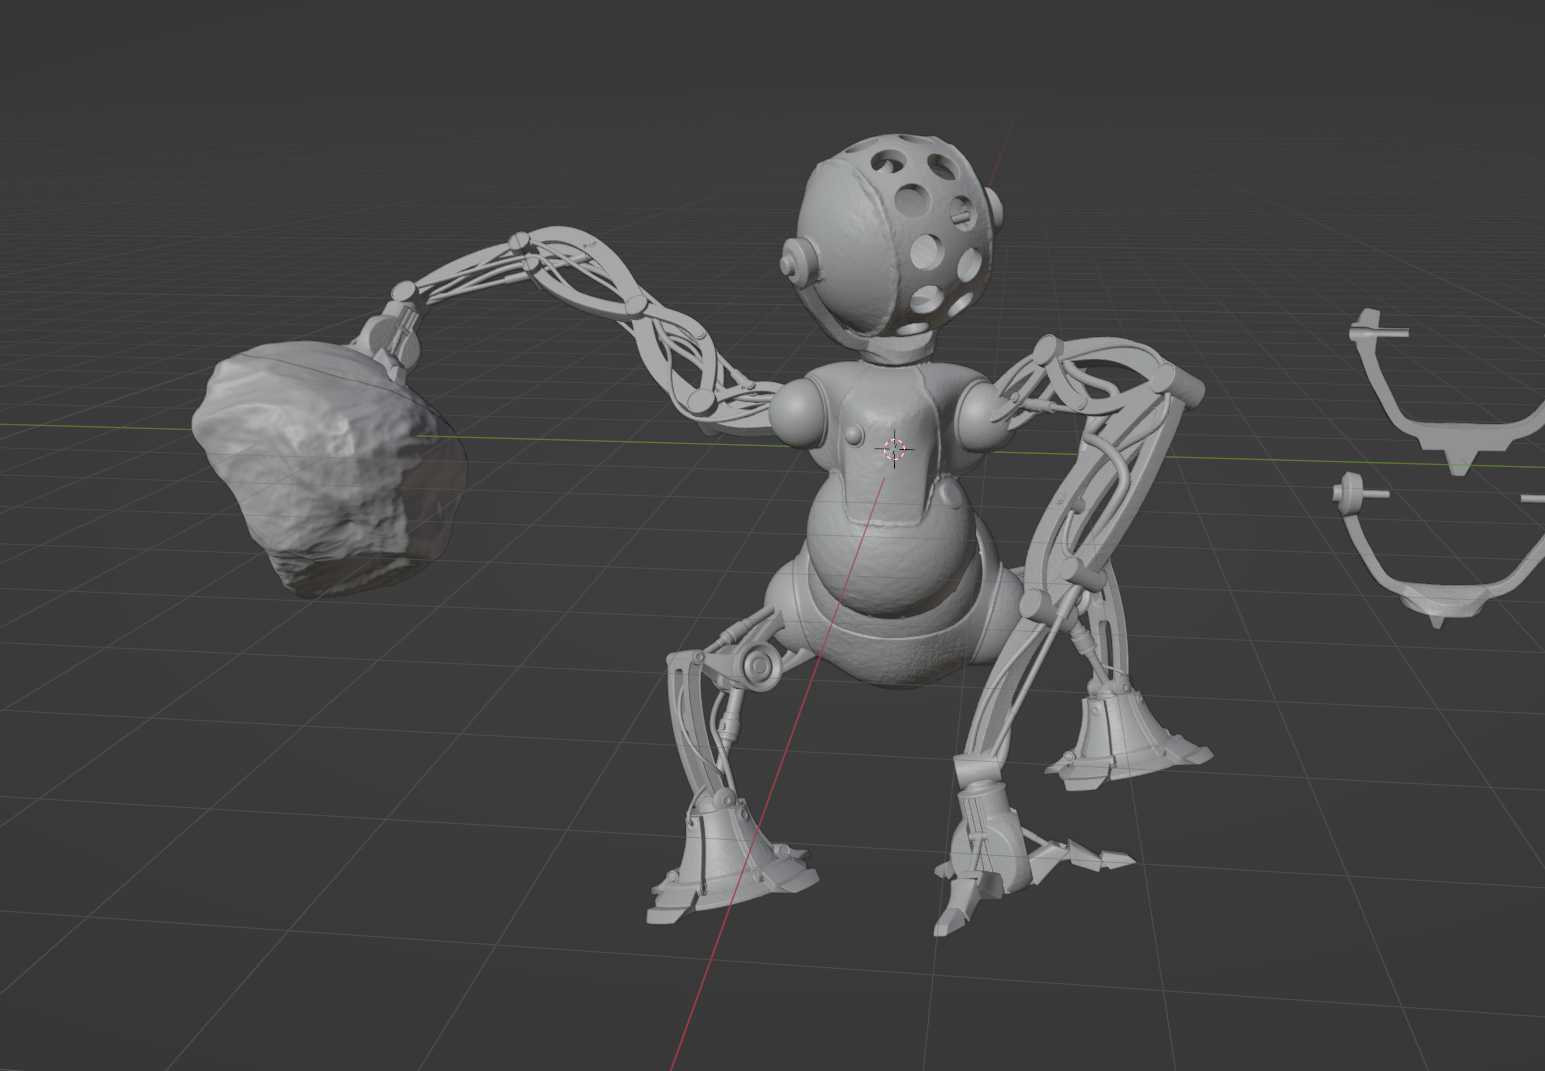
Task: Click the small knob on the chest
Action: pyautogui.click(x=853, y=434)
